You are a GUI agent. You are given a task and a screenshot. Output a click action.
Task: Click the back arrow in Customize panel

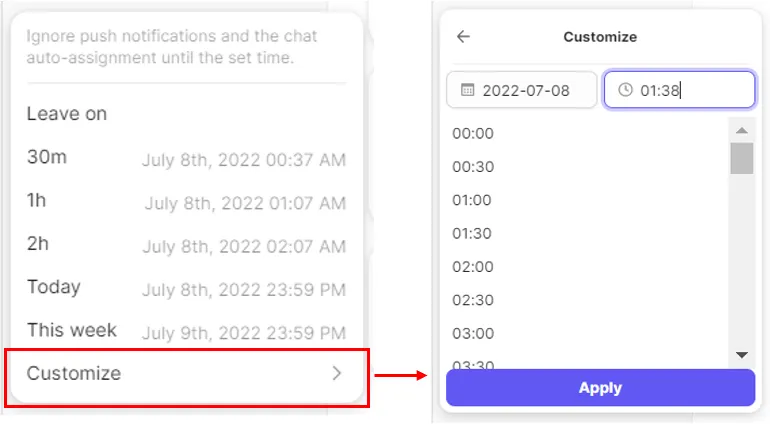tap(463, 37)
